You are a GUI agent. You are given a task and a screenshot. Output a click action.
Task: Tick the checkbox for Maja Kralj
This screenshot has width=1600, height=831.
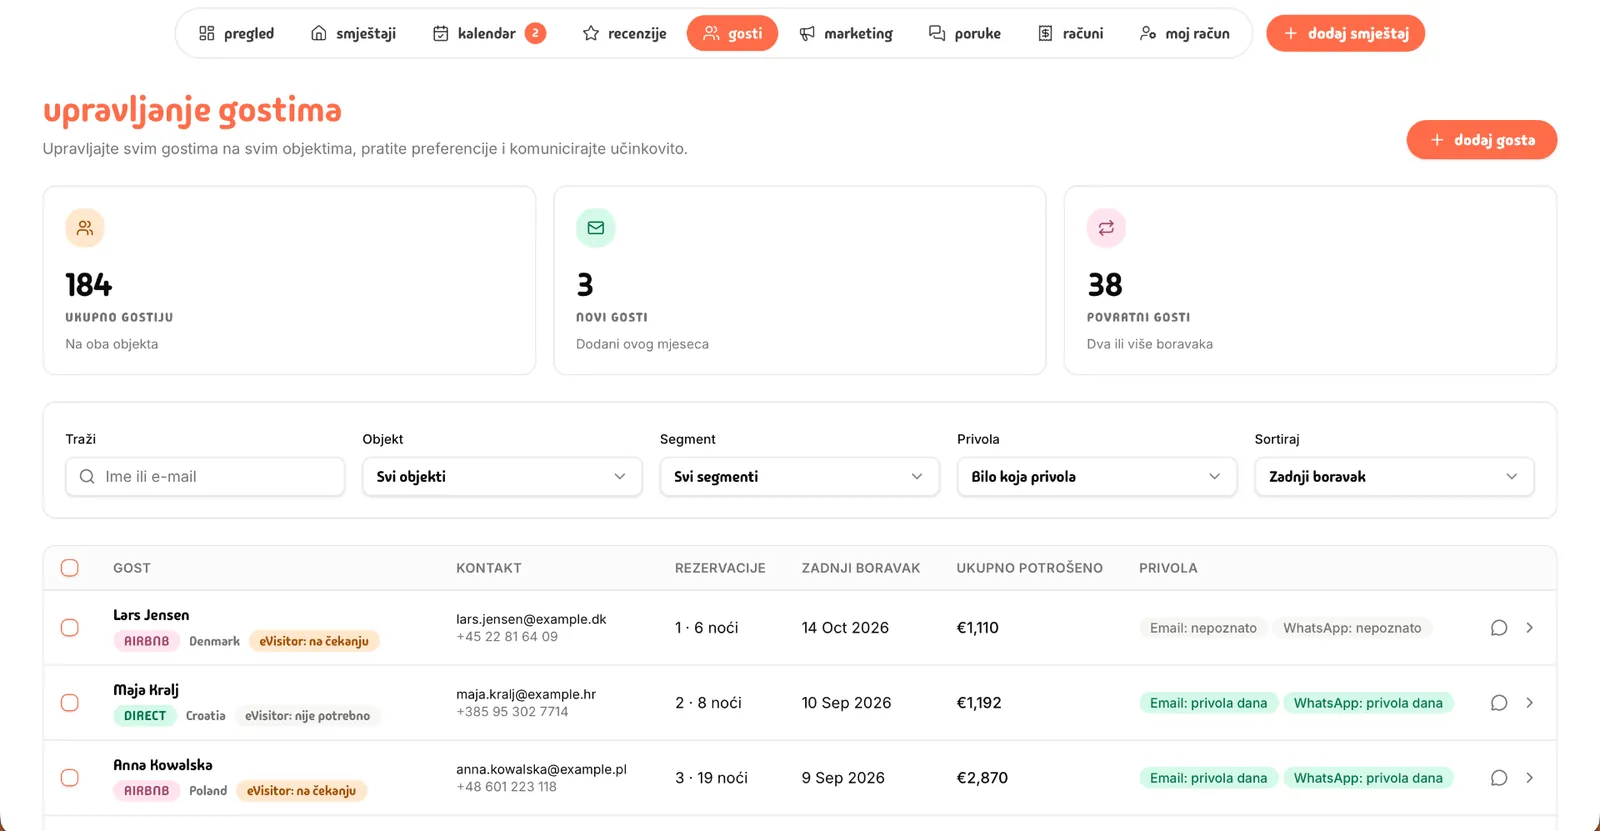pos(70,703)
